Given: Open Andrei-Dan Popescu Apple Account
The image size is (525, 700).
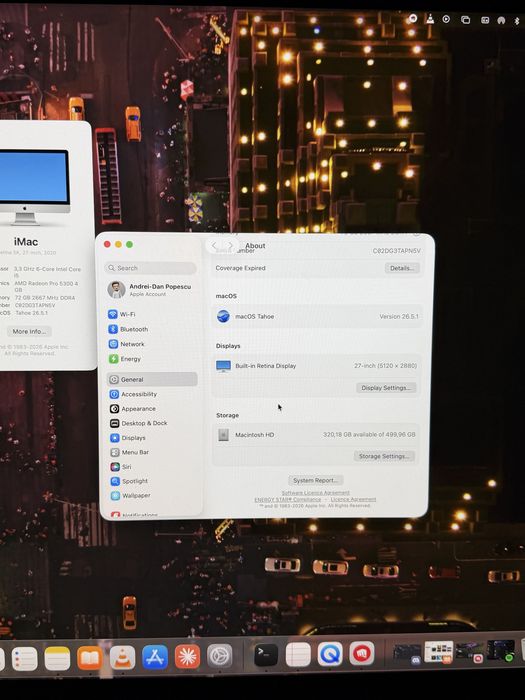Looking at the screenshot, I should (151, 289).
